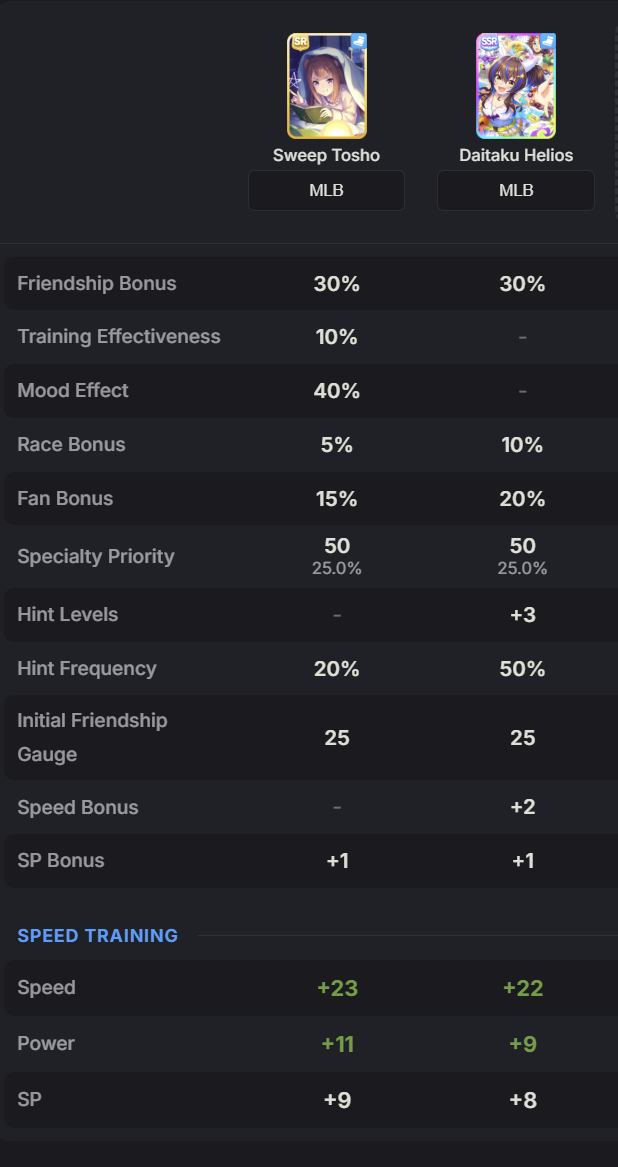Click the SSR rarity badge on Daitaku Helios
The image size is (618, 1167).
pyautogui.click(x=489, y=42)
